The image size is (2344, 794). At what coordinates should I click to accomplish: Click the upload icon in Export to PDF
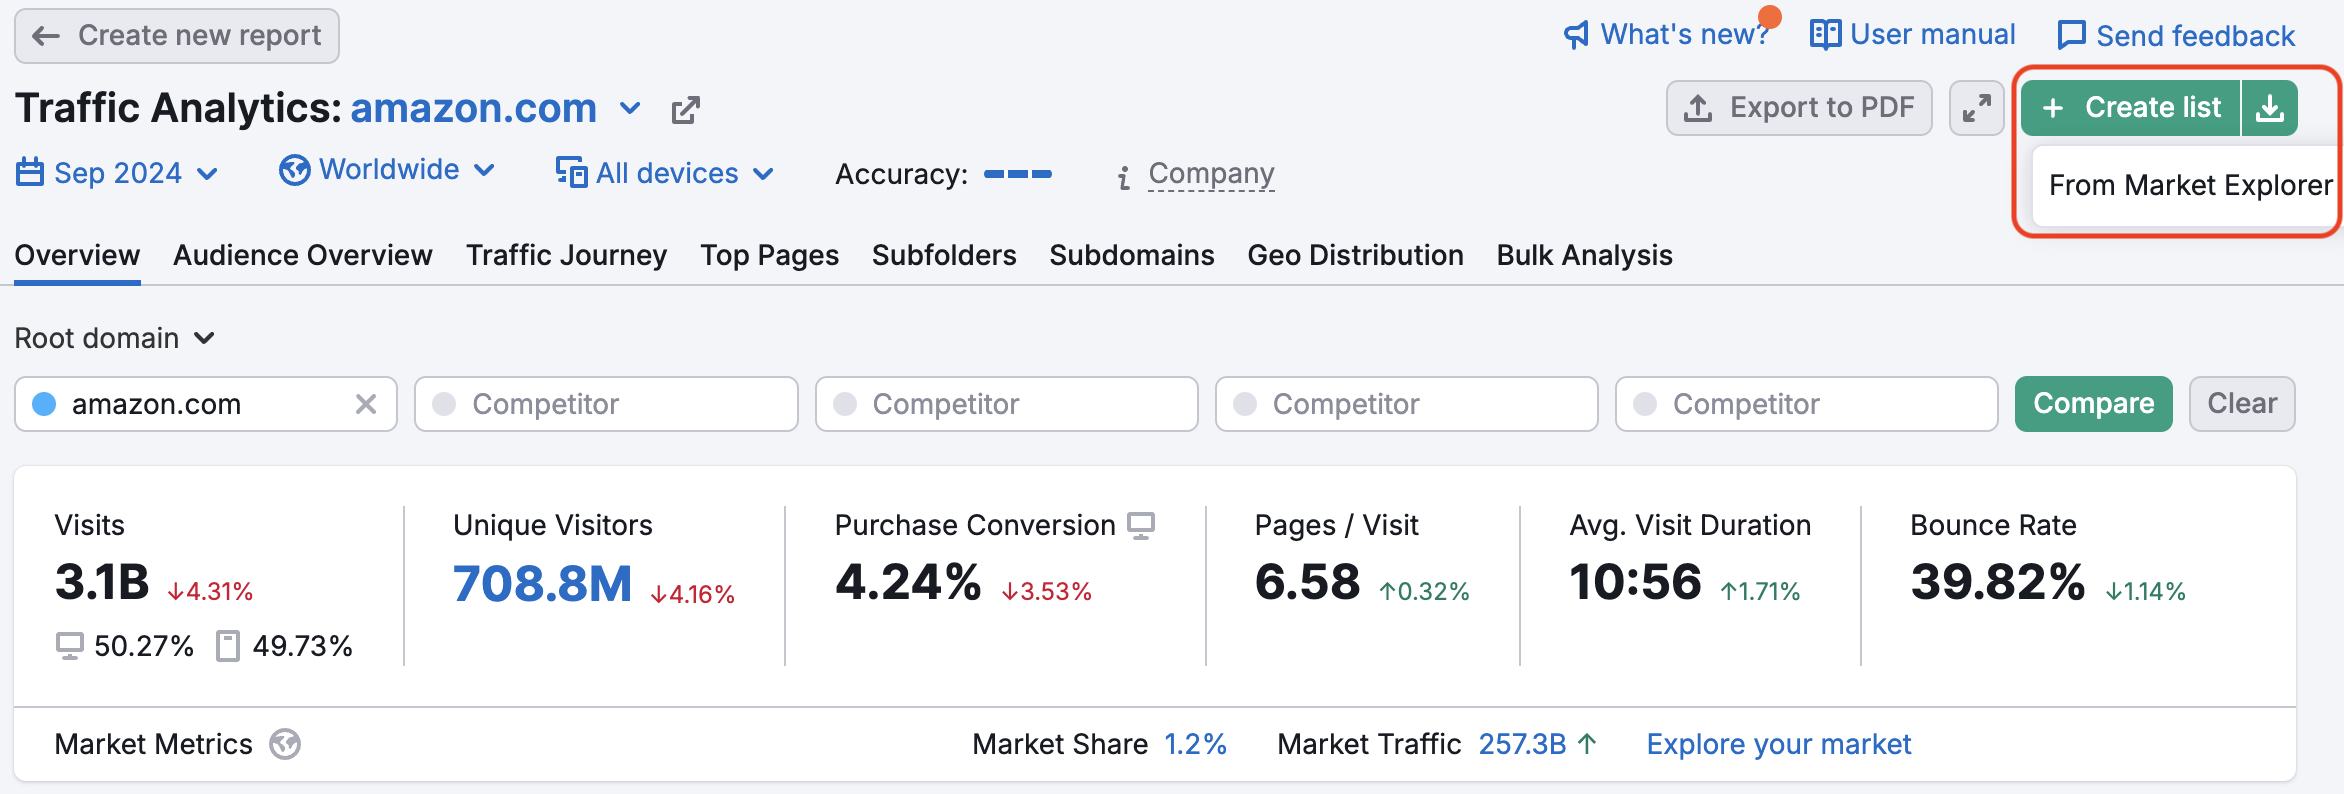click(1698, 108)
